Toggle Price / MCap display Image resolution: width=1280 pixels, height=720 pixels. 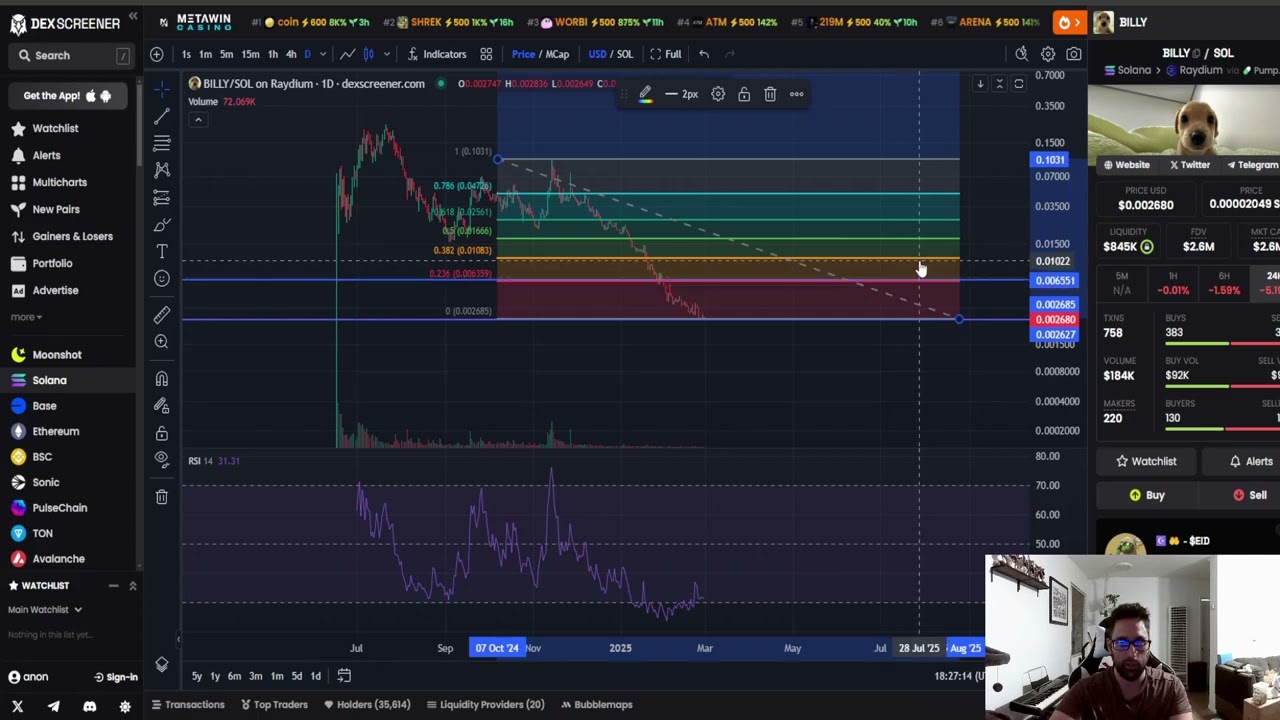pyautogui.click(x=540, y=54)
